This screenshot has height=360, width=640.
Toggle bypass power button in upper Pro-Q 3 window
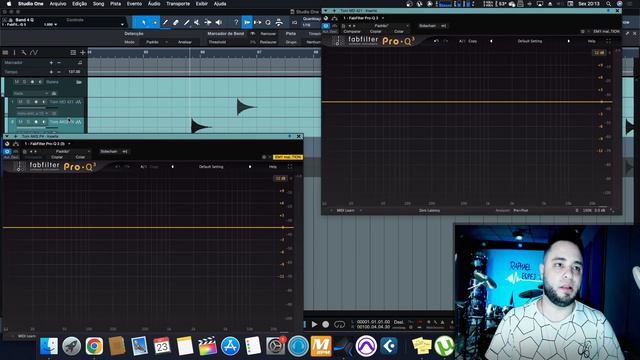[326, 26]
